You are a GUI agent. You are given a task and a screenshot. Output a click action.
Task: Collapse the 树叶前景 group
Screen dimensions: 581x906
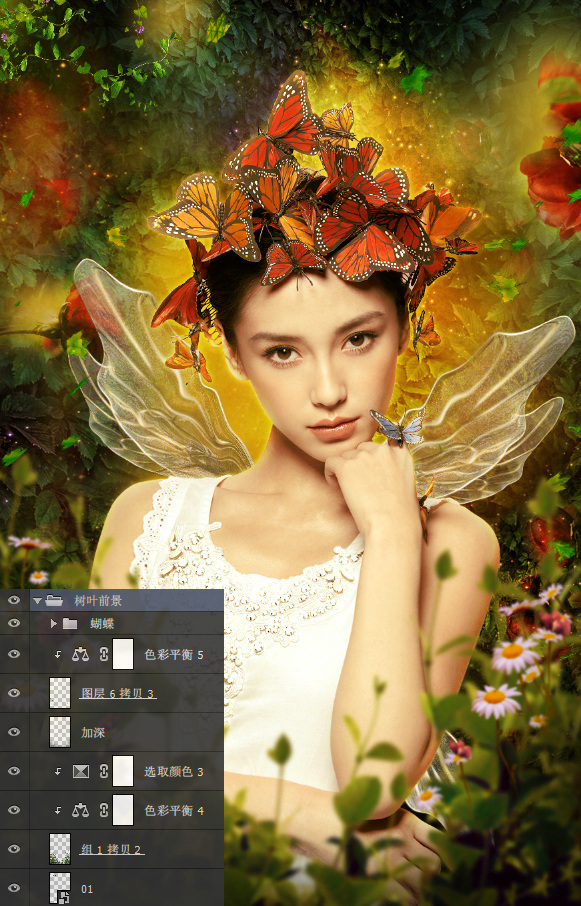click(x=38, y=601)
